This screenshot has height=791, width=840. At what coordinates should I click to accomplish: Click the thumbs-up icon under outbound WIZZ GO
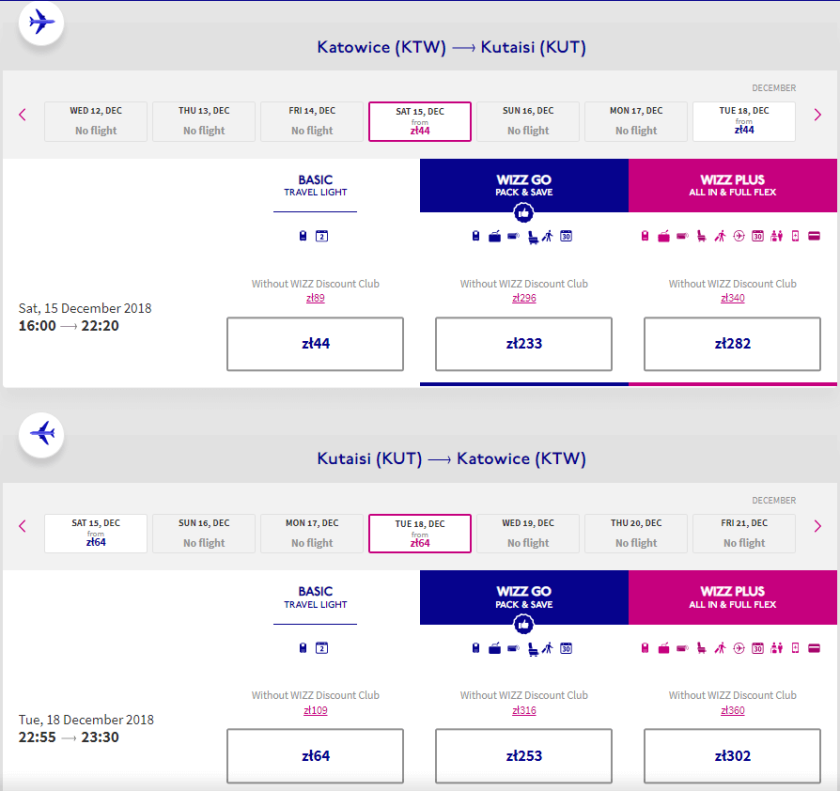point(524,213)
